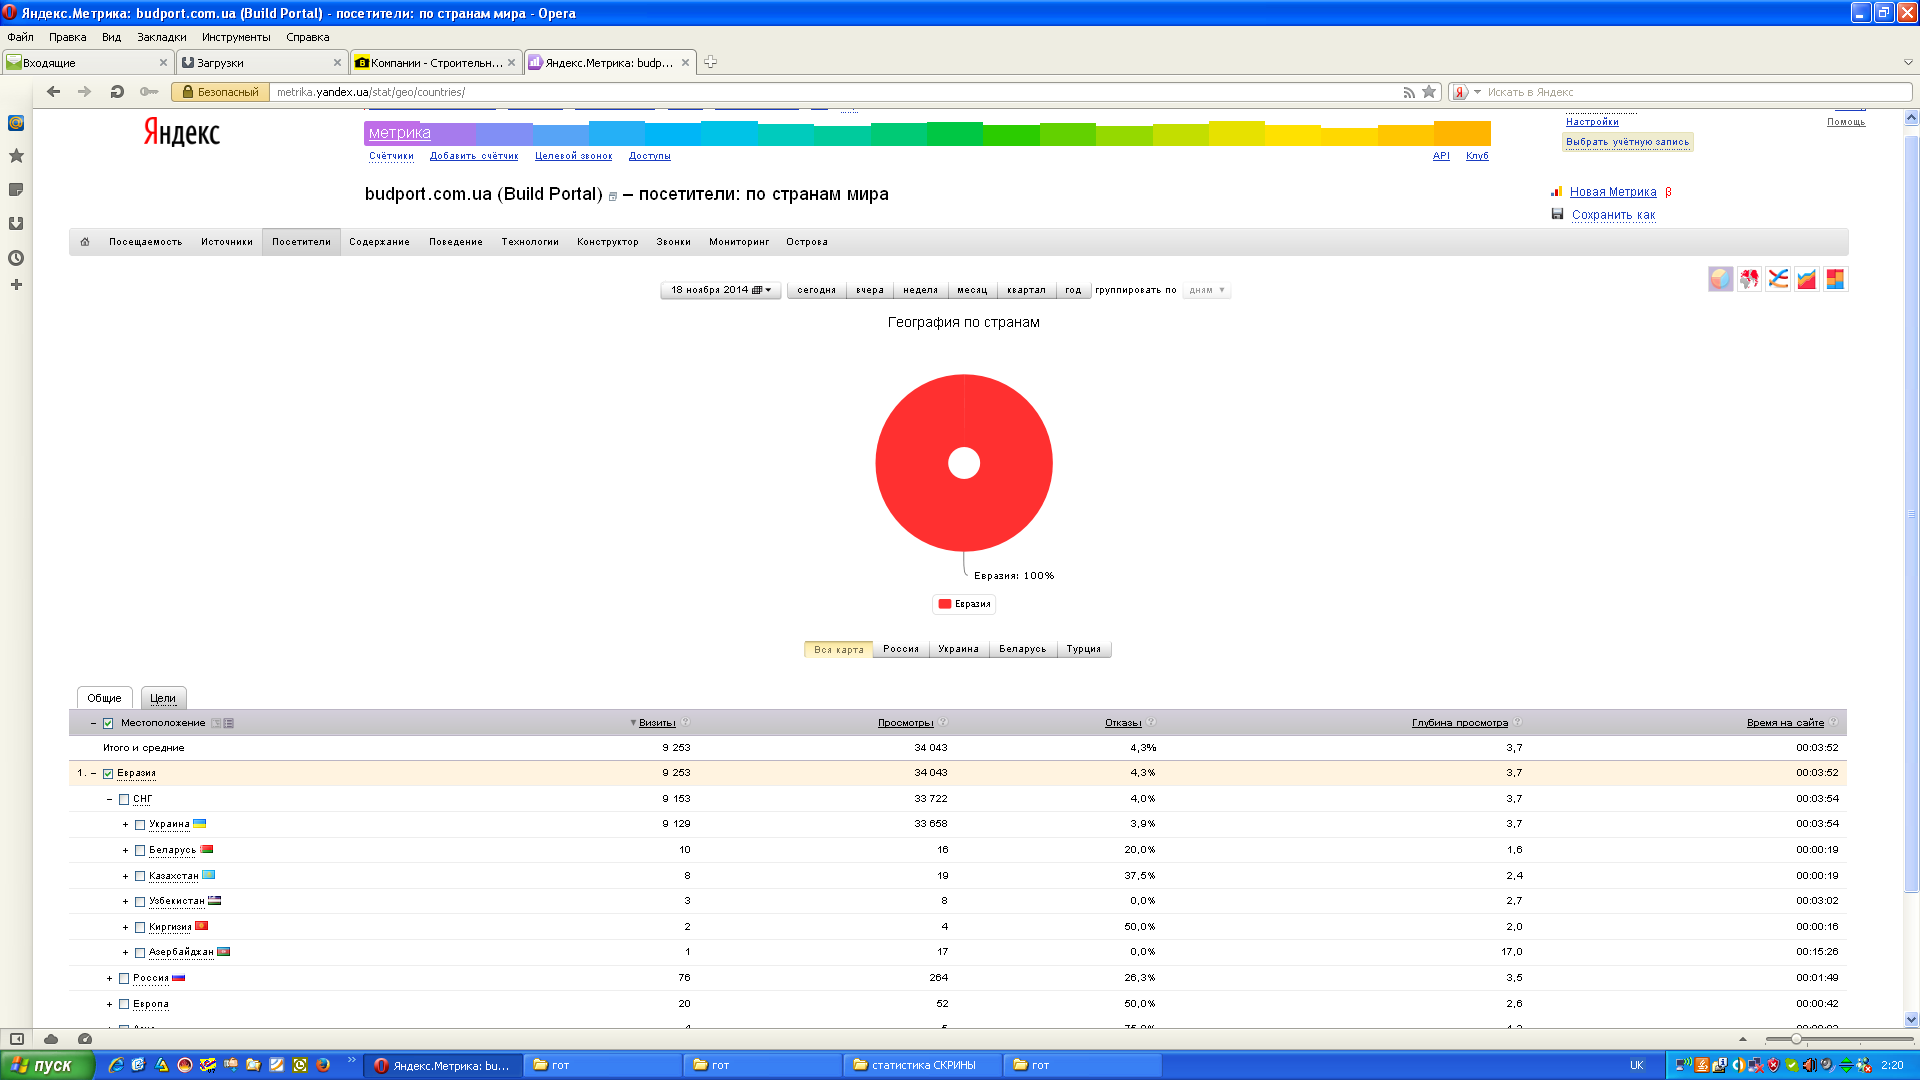Open the grouping dropdown 'дням'
The image size is (1920, 1080).
point(1207,290)
